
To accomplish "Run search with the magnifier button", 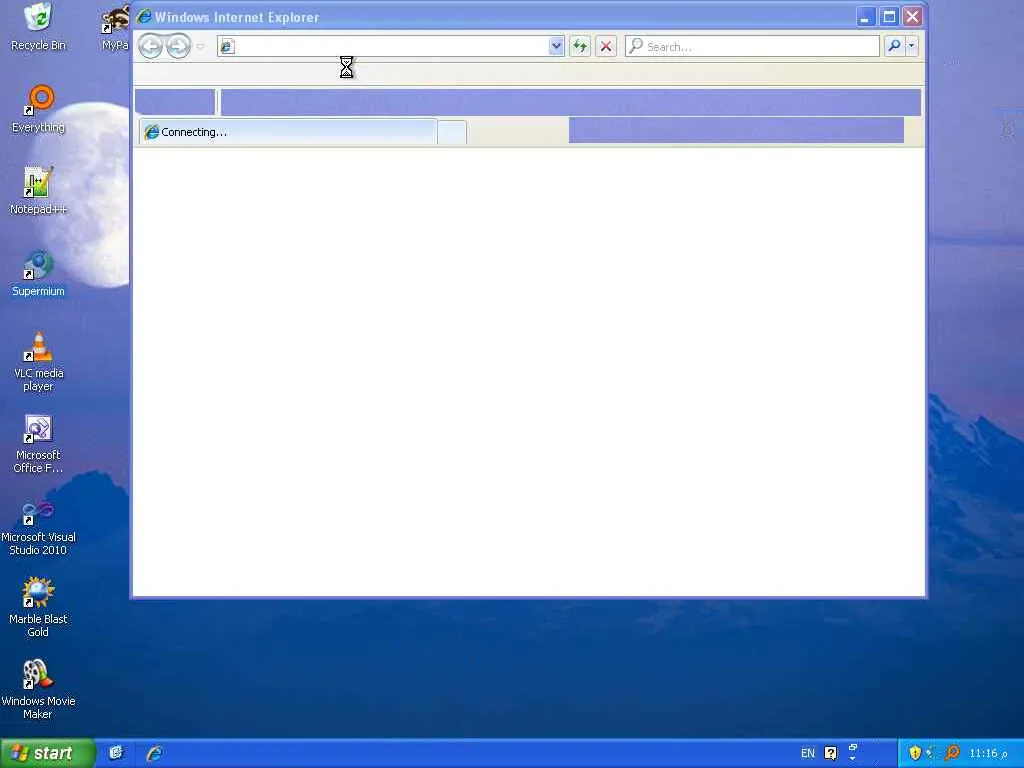I will (894, 46).
